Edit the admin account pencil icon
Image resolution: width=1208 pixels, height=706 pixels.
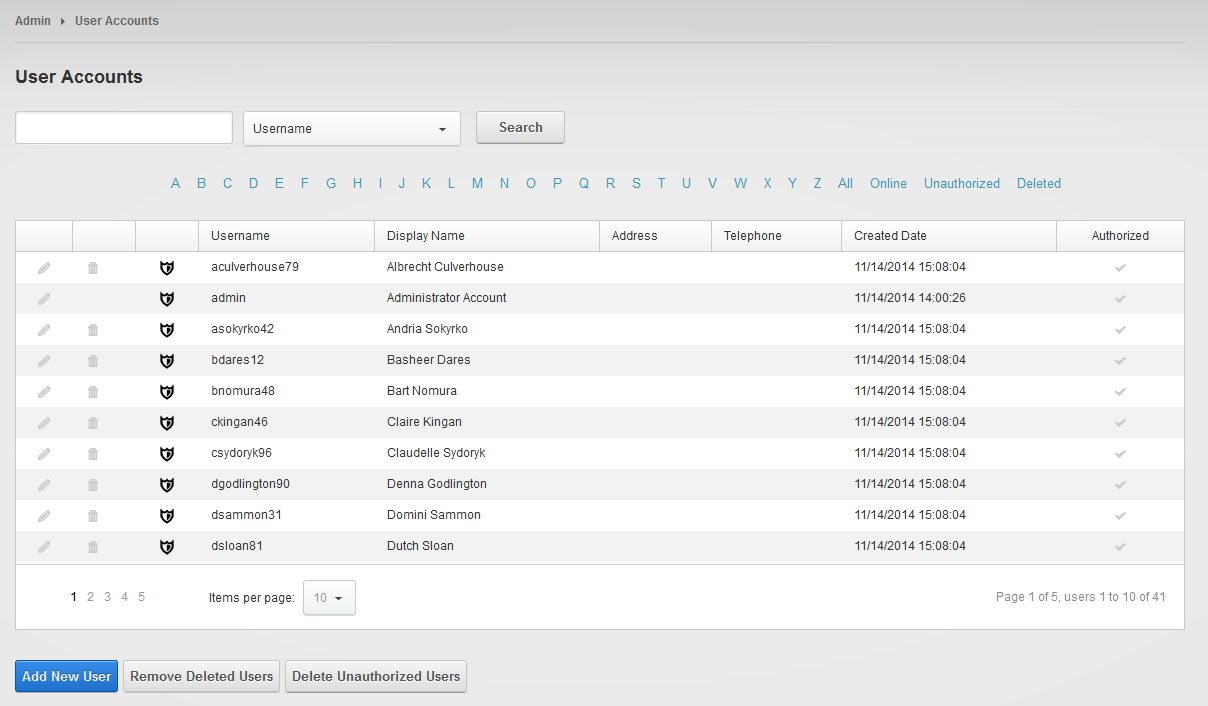click(44, 299)
